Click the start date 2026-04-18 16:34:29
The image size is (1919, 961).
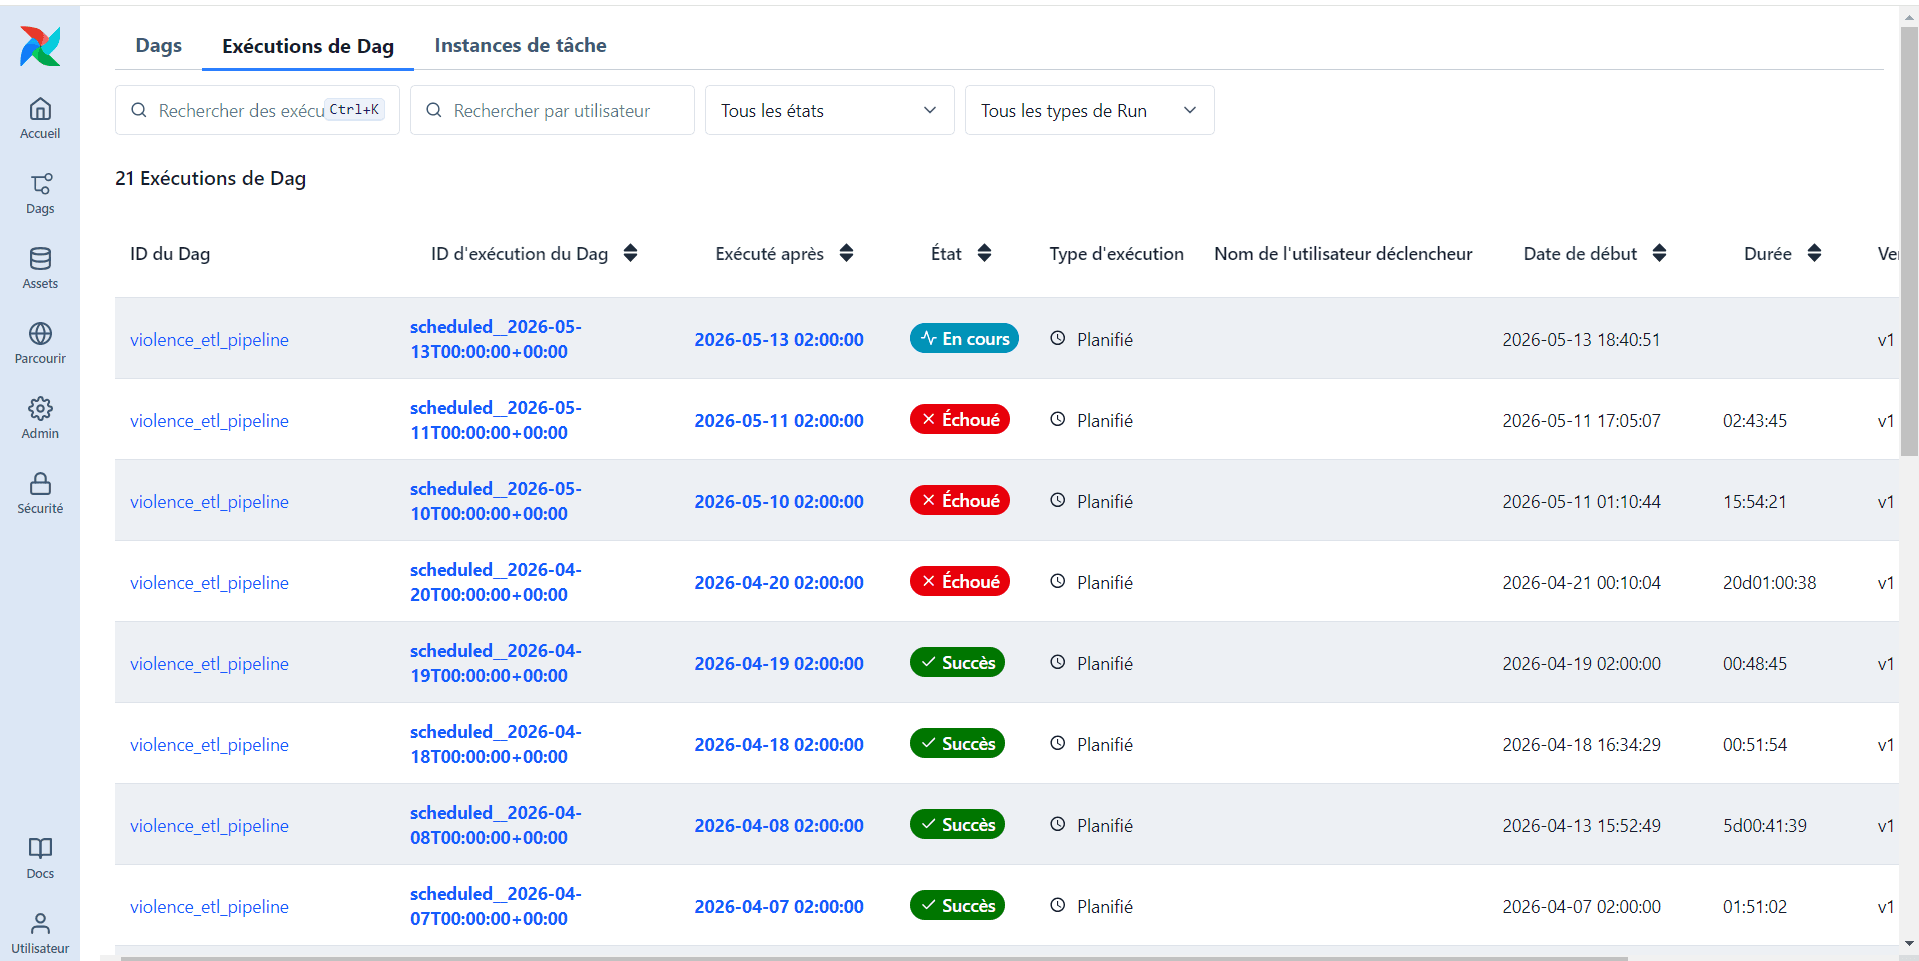click(x=1581, y=744)
